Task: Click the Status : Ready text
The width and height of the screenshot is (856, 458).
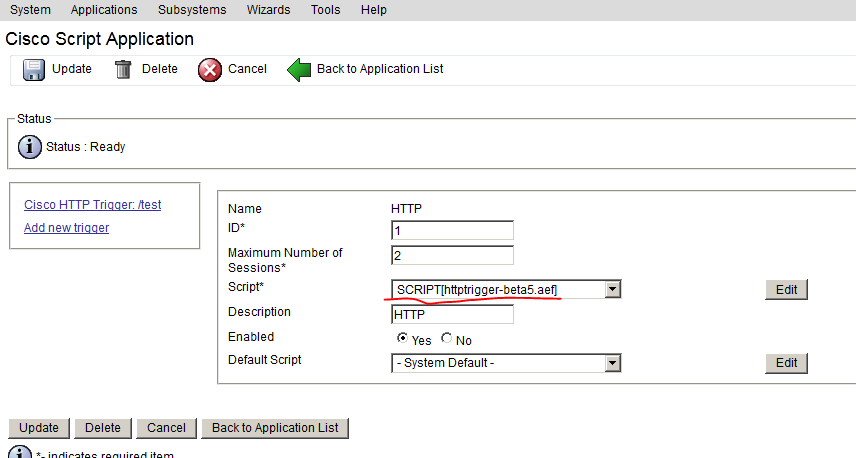Action: (86, 147)
